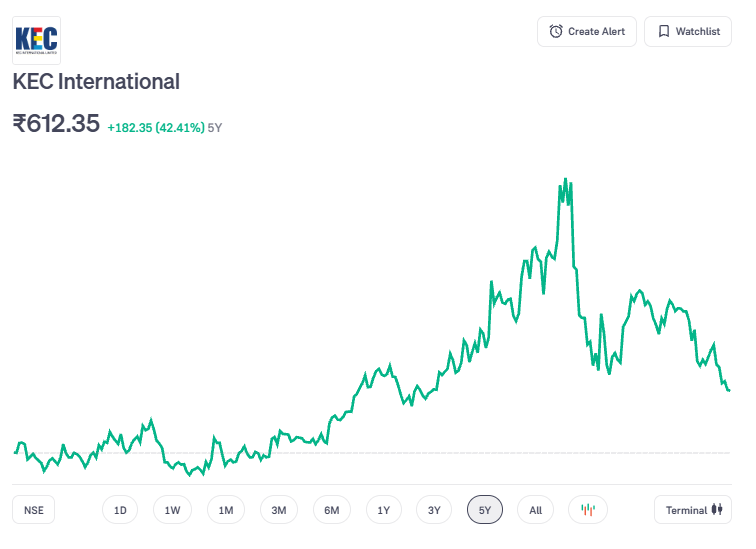The width and height of the screenshot is (756, 549).
Task: Switch chart to 6M range
Action: click(332, 510)
